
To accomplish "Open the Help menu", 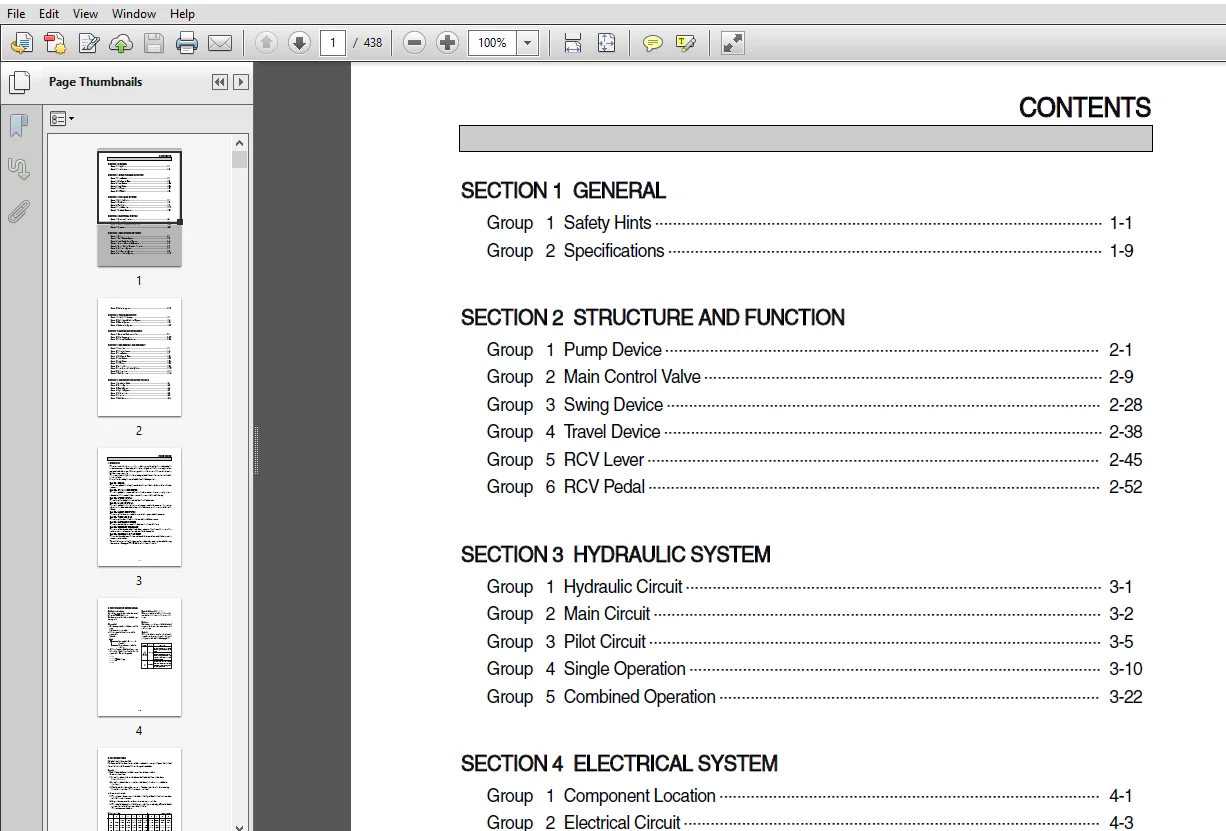I will click(183, 13).
